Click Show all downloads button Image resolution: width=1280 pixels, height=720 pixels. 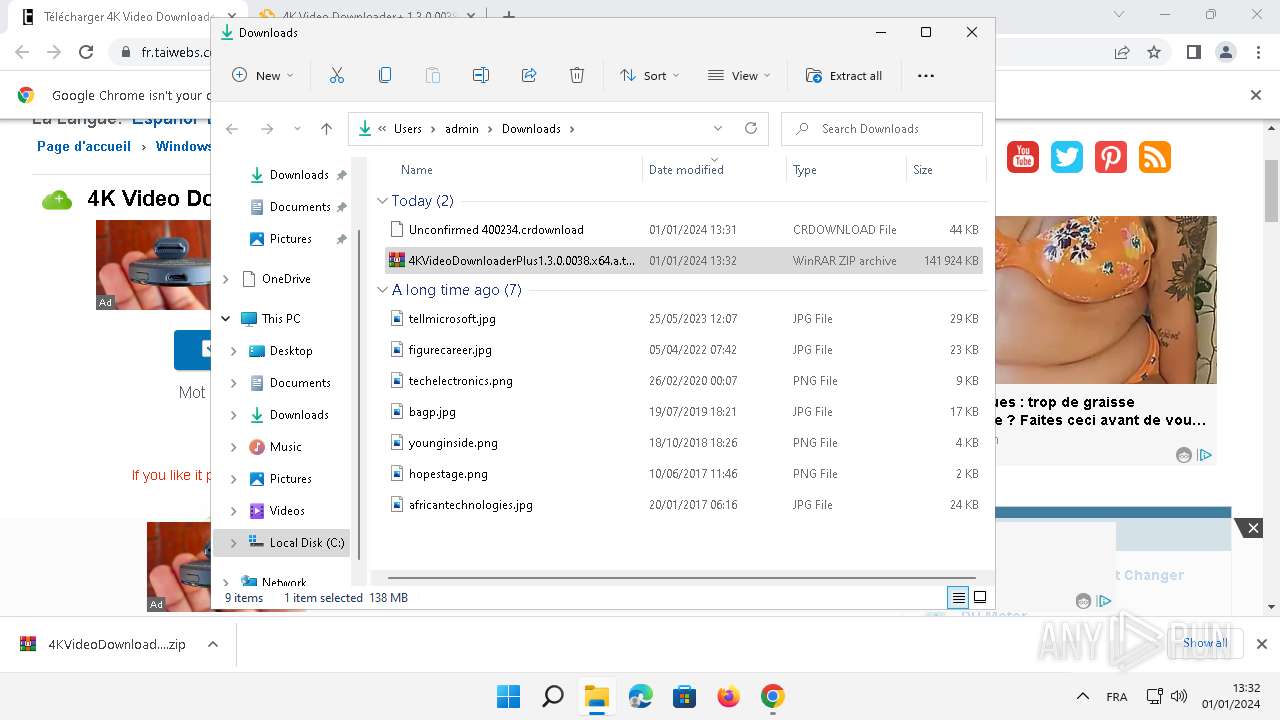tap(1205, 643)
